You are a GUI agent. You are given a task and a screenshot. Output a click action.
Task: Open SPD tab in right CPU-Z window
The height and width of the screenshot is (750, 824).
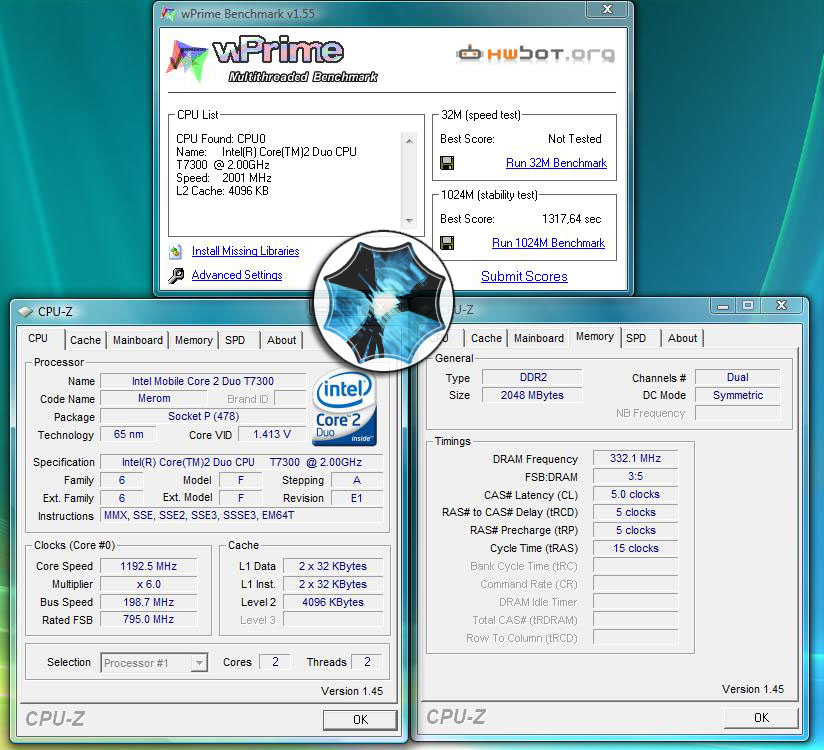[x=636, y=338]
